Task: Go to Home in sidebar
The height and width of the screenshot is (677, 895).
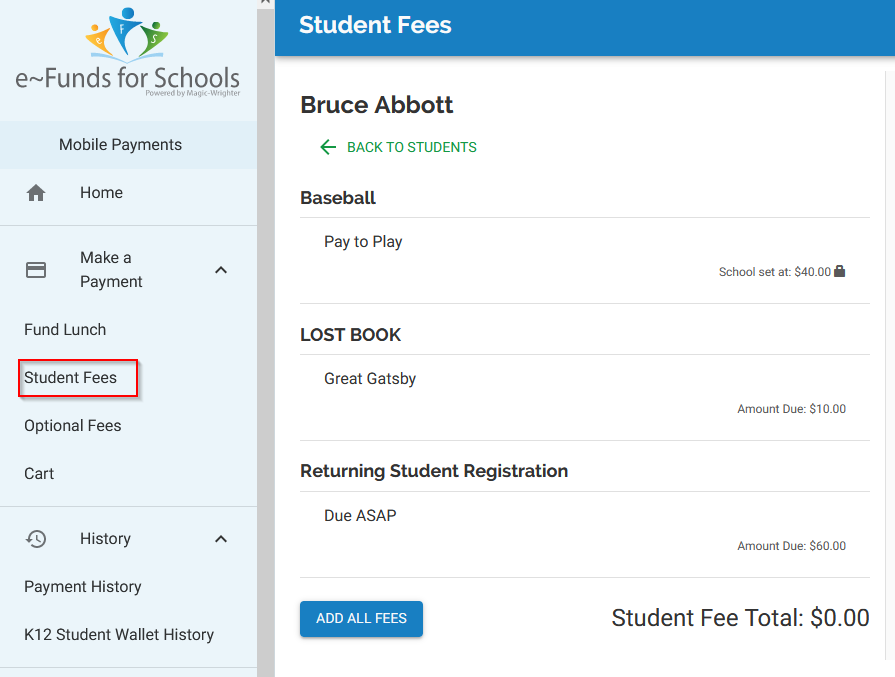Action: tap(101, 193)
